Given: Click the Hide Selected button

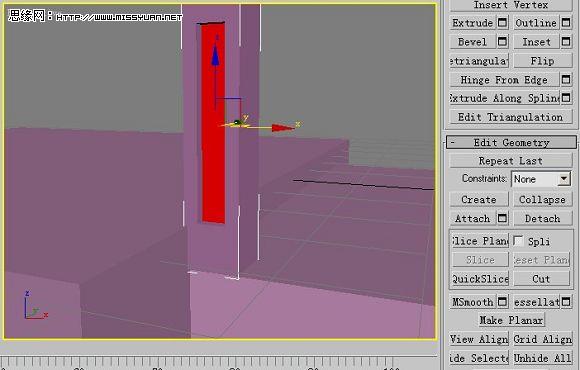Looking at the screenshot, I should click(x=479, y=358).
